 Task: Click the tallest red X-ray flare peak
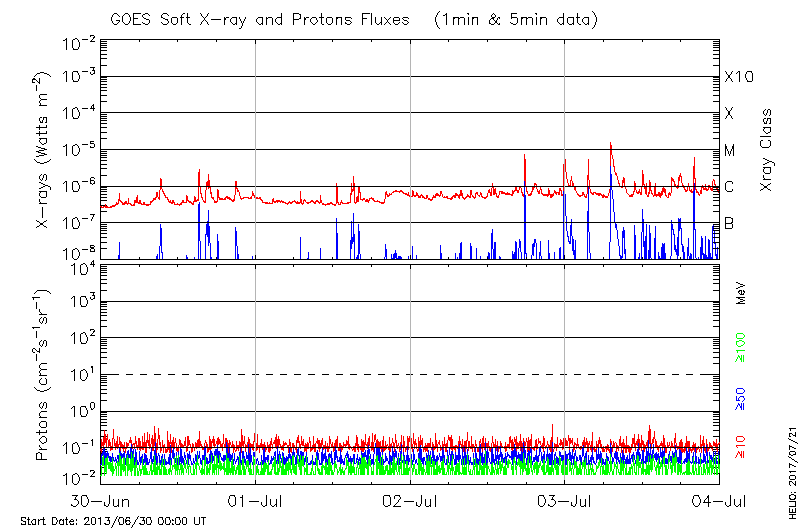pos(611,144)
